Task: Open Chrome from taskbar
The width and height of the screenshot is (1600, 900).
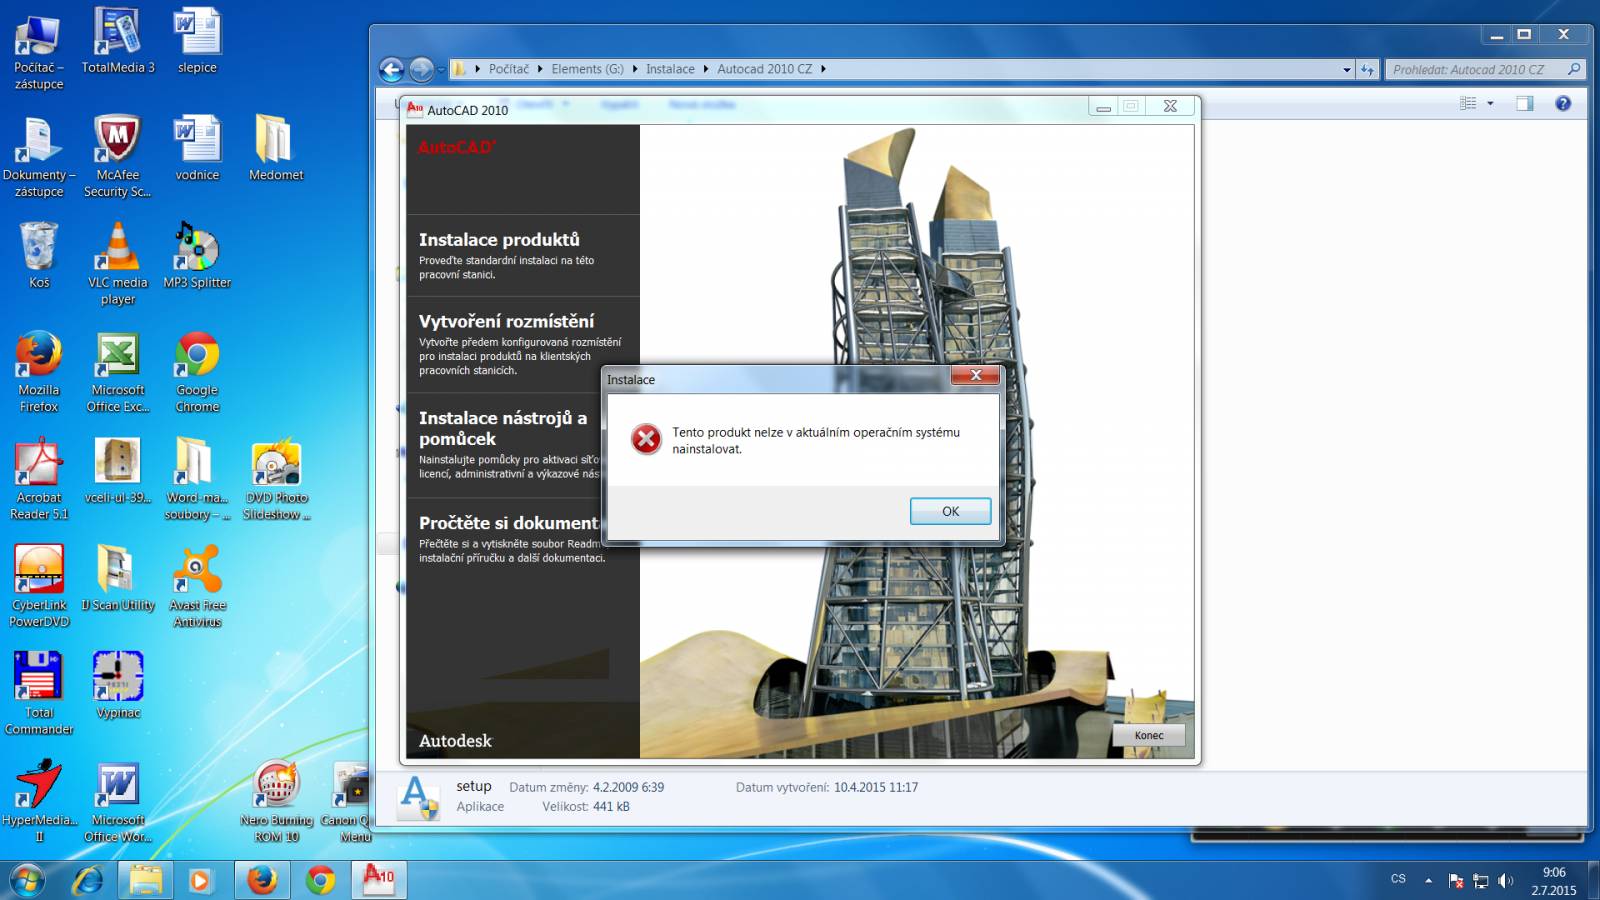Action: tap(320, 880)
